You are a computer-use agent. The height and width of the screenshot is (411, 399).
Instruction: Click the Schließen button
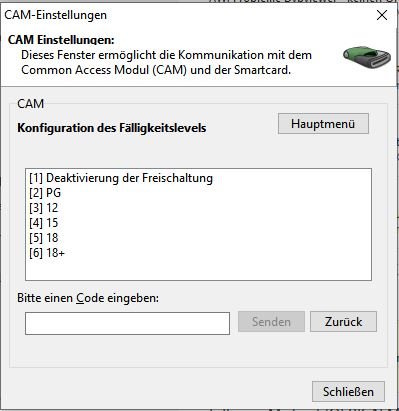pos(348,392)
